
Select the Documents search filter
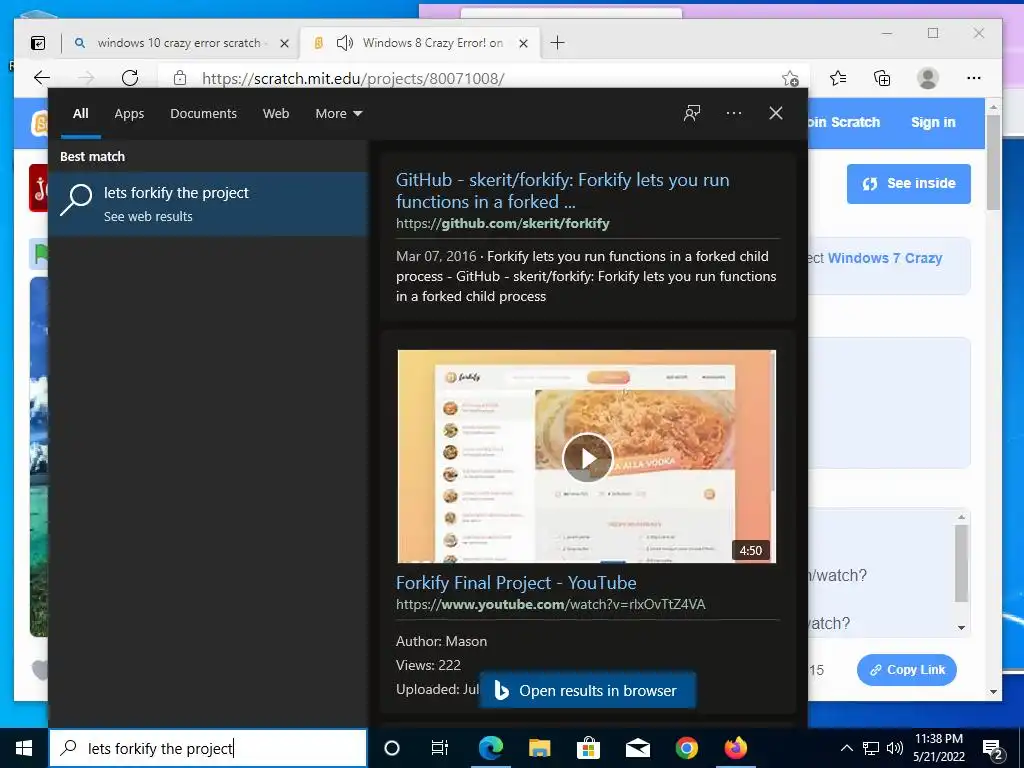coord(203,114)
